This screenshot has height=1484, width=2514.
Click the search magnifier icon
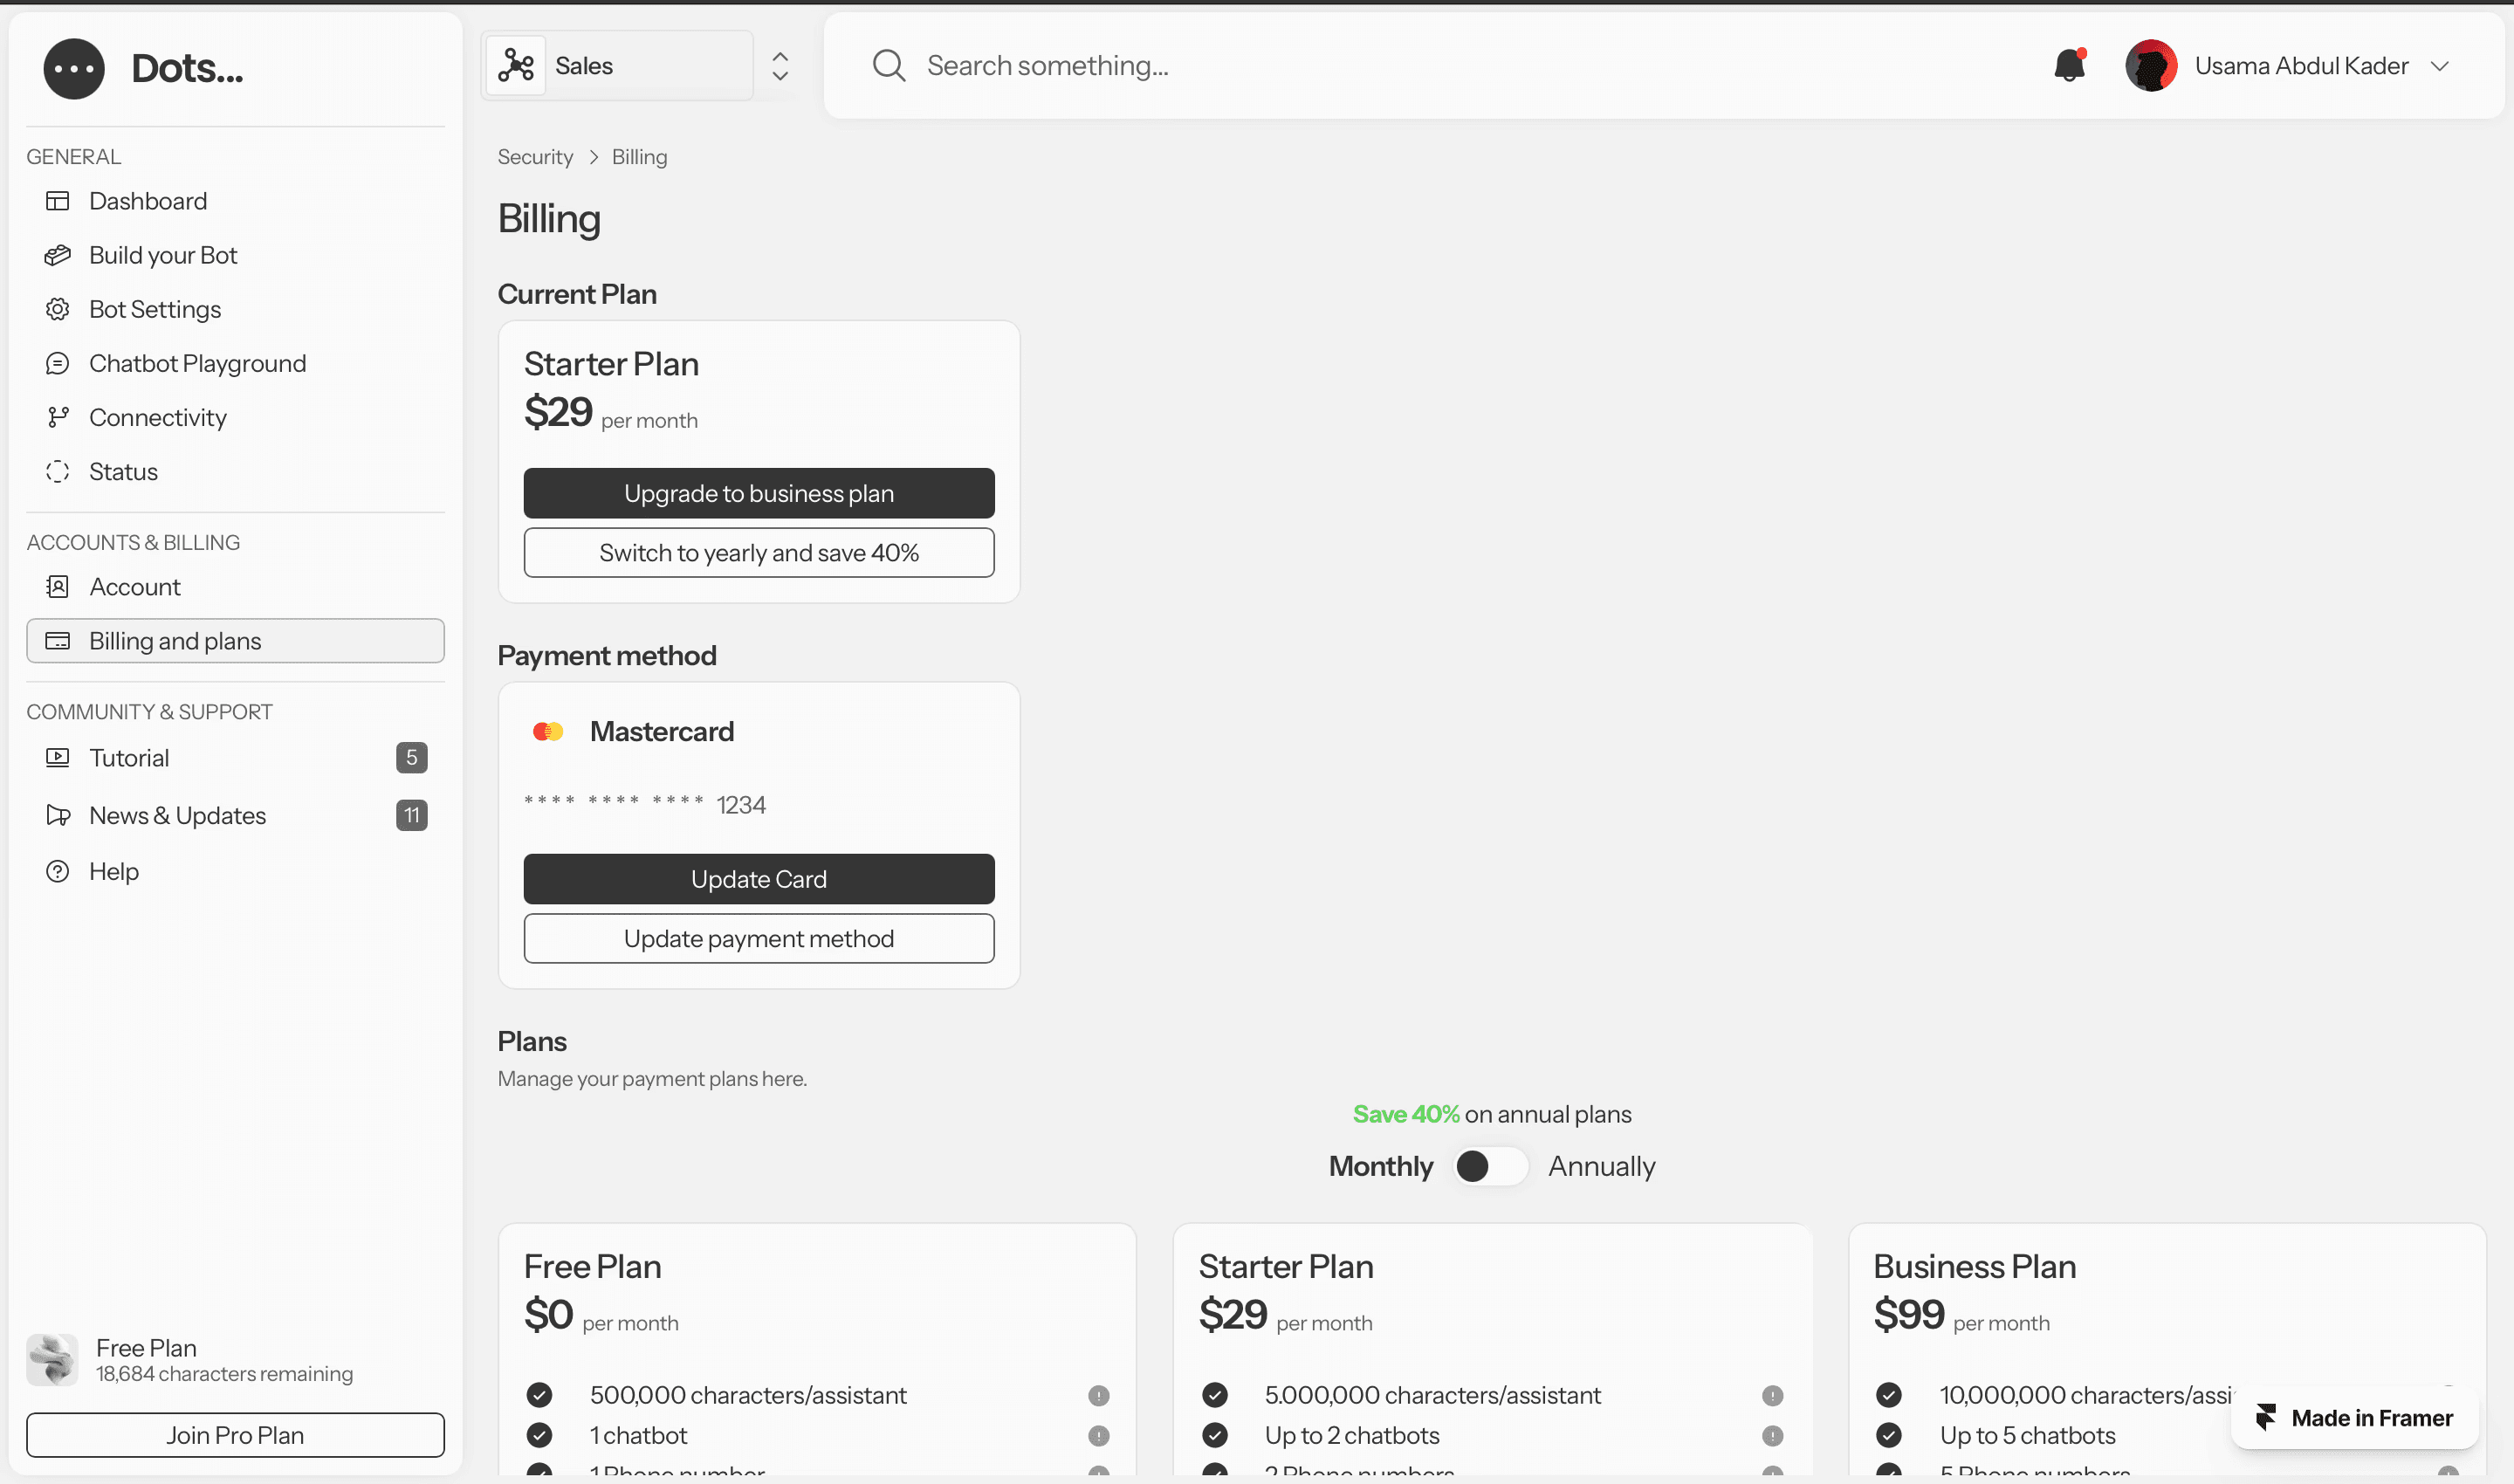pyautogui.click(x=888, y=66)
